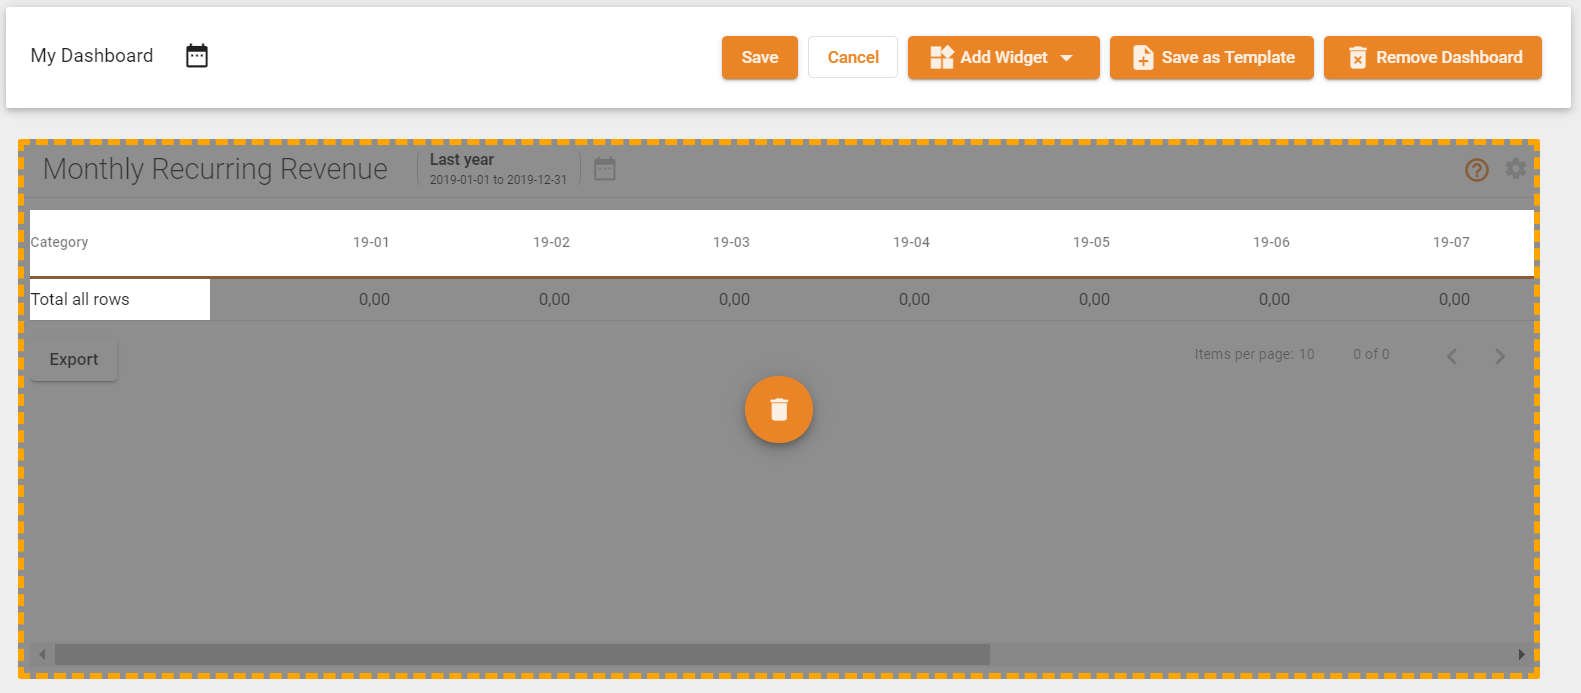The width and height of the screenshot is (1581, 693).
Task: Open the dashboard calendar icon beside My Dashboard
Action: [197, 56]
